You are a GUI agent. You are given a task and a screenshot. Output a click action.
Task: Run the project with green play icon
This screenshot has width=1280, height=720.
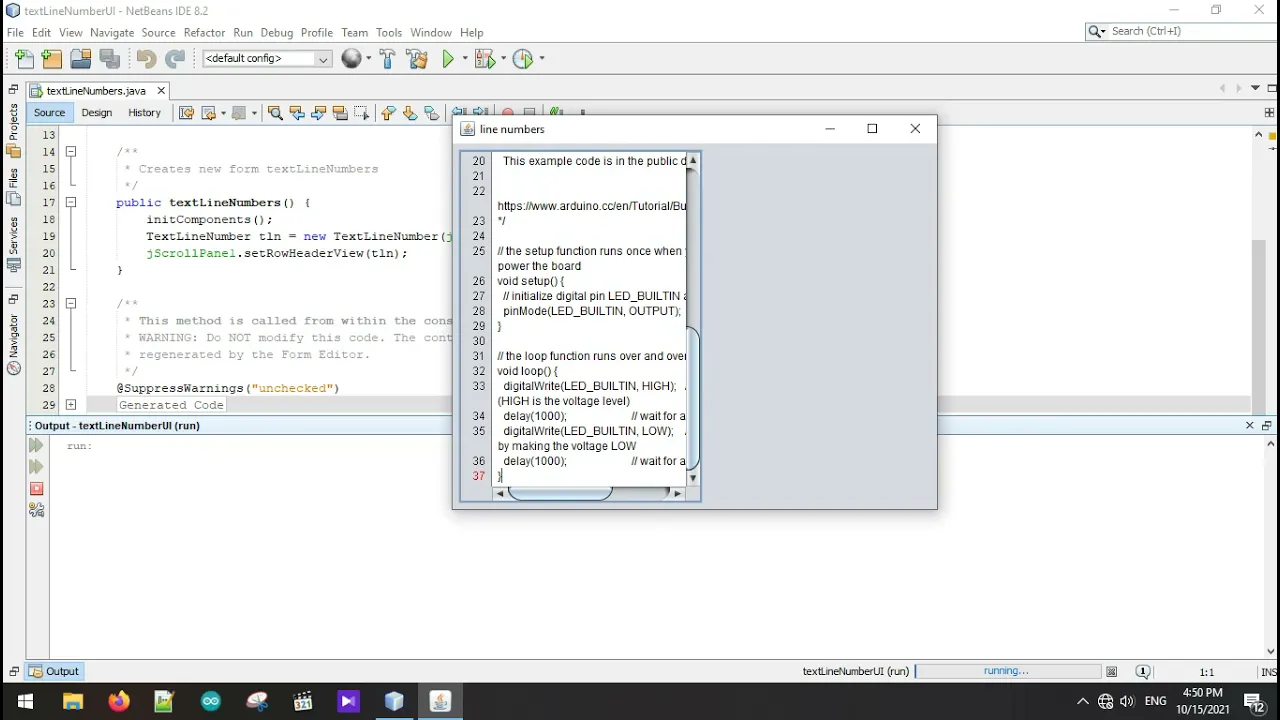449,59
